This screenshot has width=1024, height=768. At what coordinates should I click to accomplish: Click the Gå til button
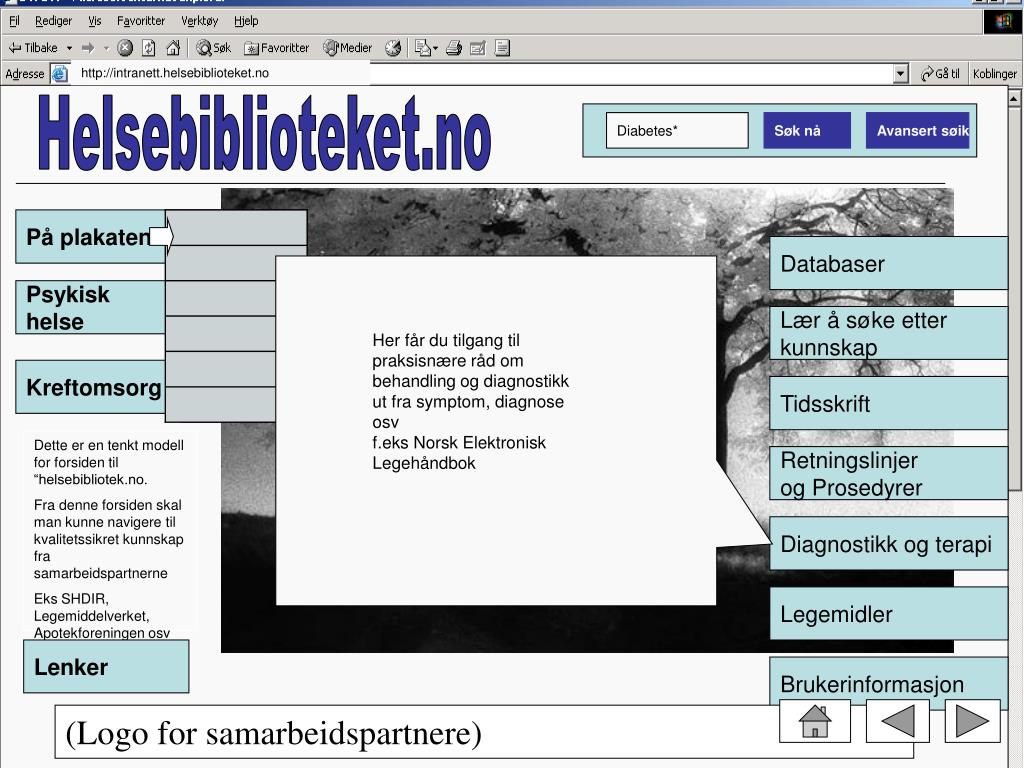(940, 74)
